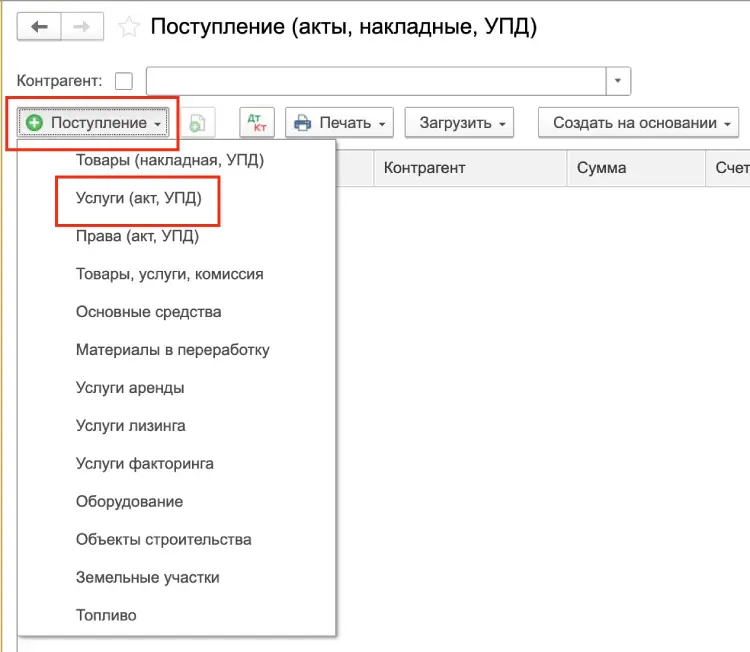Viewport: 750px width, 652px height.
Task: Click the copy document icon
Action: [197, 123]
